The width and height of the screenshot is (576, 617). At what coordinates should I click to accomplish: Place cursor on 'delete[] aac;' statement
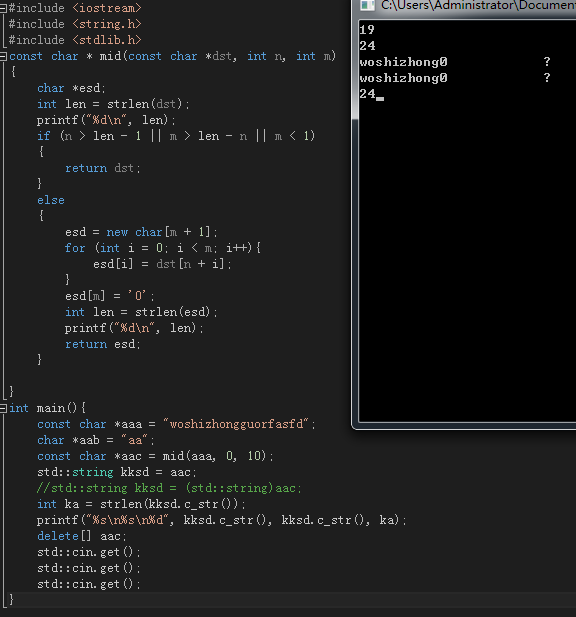coord(81,536)
